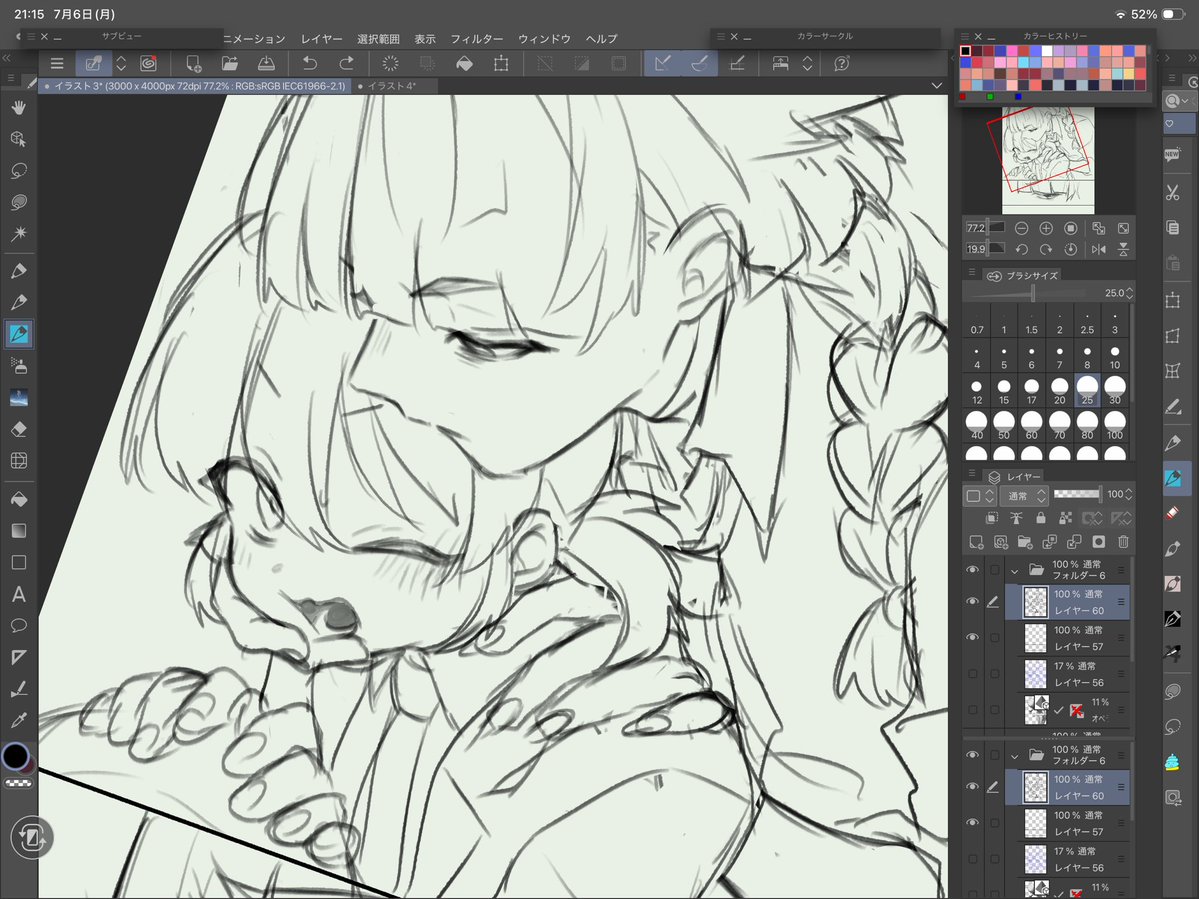
Task: Open stepper next to Clip Studio icon
Action: click(x=807, y=63)
